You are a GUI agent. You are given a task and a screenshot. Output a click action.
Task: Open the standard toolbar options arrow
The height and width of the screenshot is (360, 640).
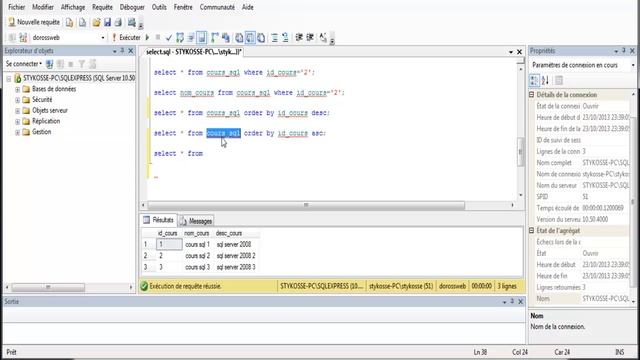(x=141, y=25)
